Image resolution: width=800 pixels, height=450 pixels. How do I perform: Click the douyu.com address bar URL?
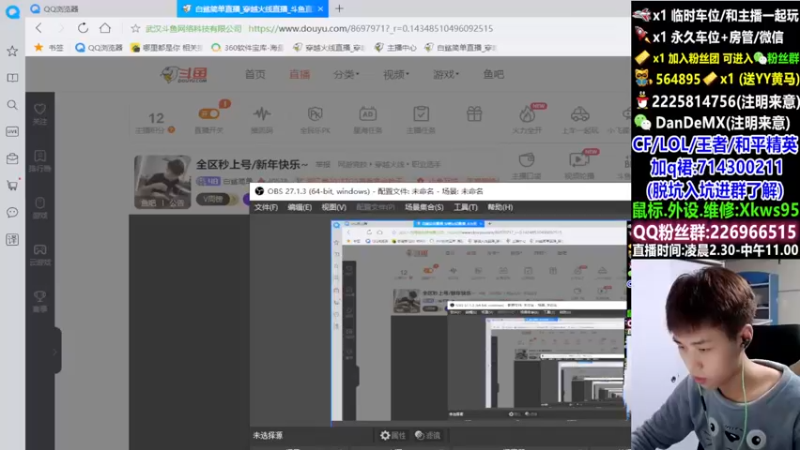[370, 29]
